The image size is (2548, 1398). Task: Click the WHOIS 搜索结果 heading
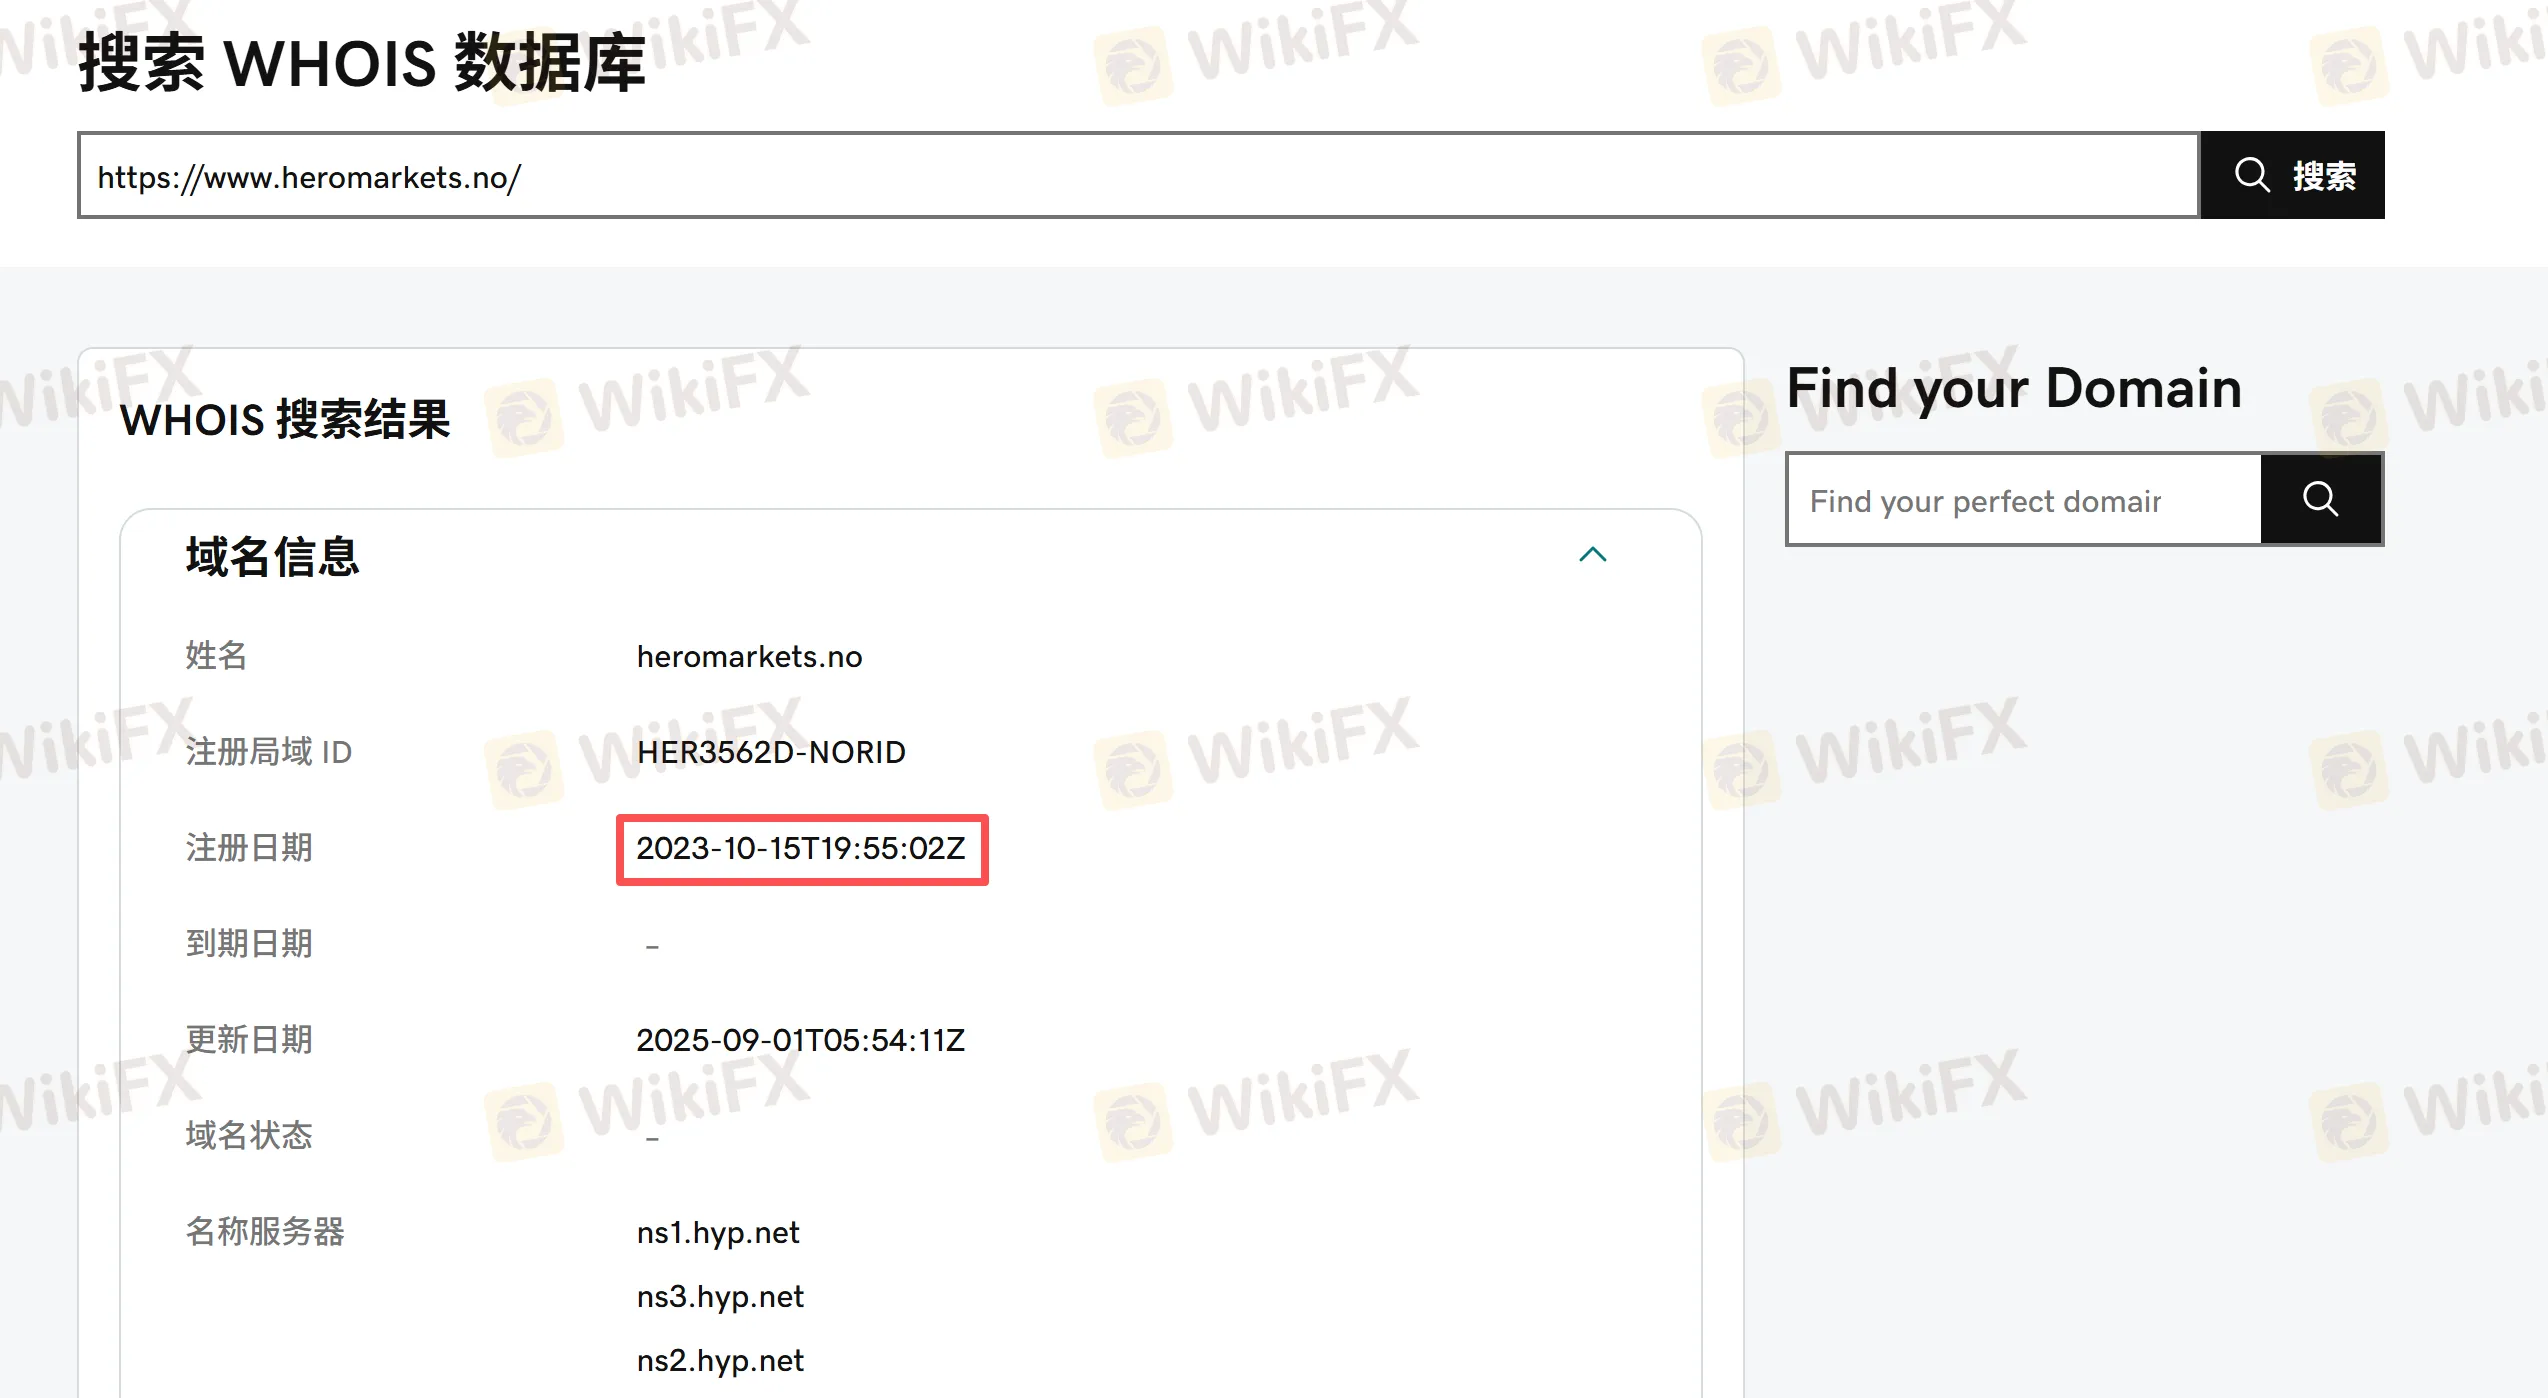[x=285, y=419]
